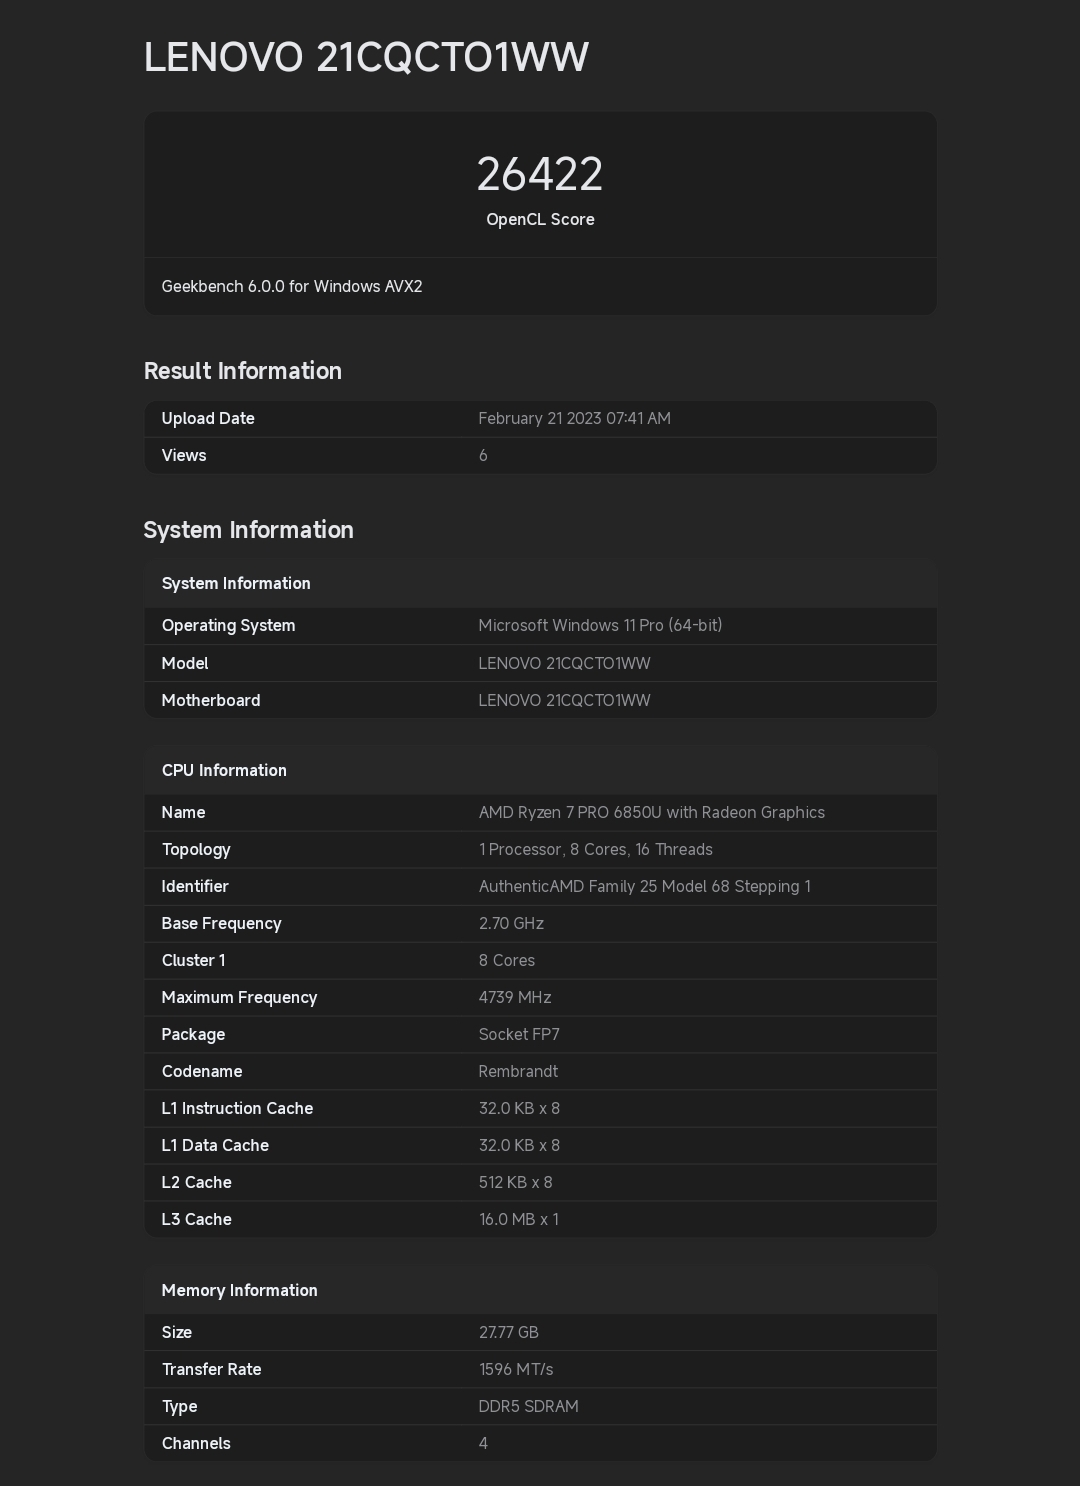The image size is (1080, 1486).
Task: Click the Maximum Frequency label
Action: click(x=239, y=997)
